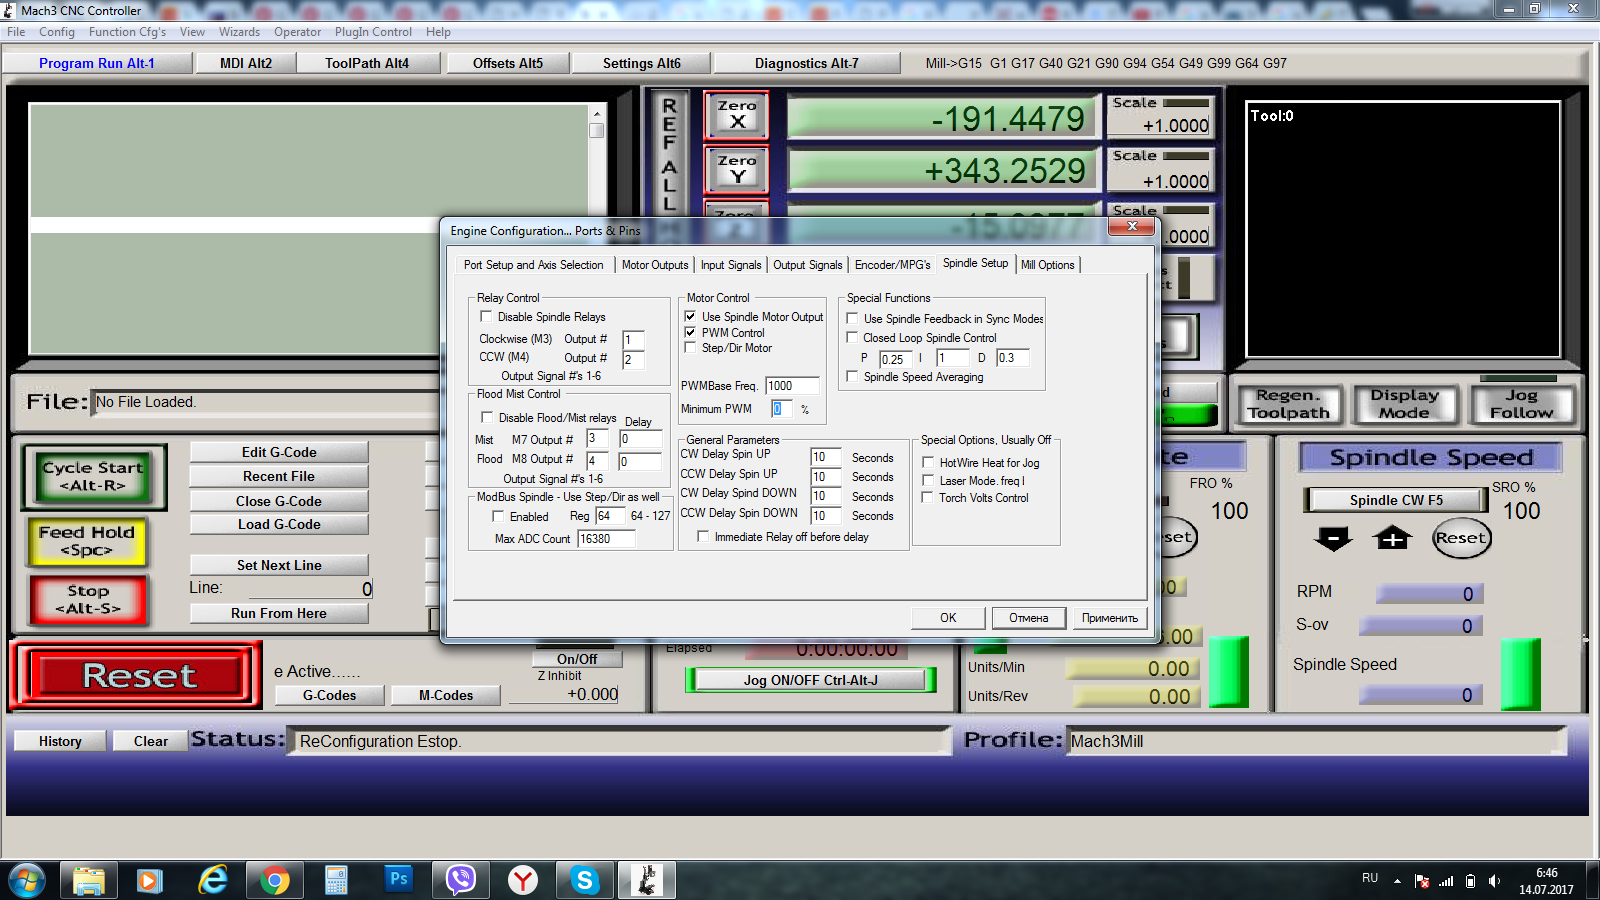Click the Zero Y button
Viewport: 1600px width, 900px height.
coord(737,169)
